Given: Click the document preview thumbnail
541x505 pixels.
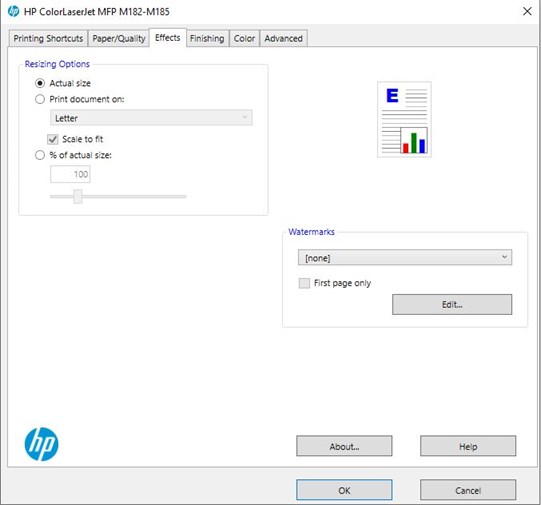Looking at the screenshot, I should pyautogui.click(x=404, y=119).
